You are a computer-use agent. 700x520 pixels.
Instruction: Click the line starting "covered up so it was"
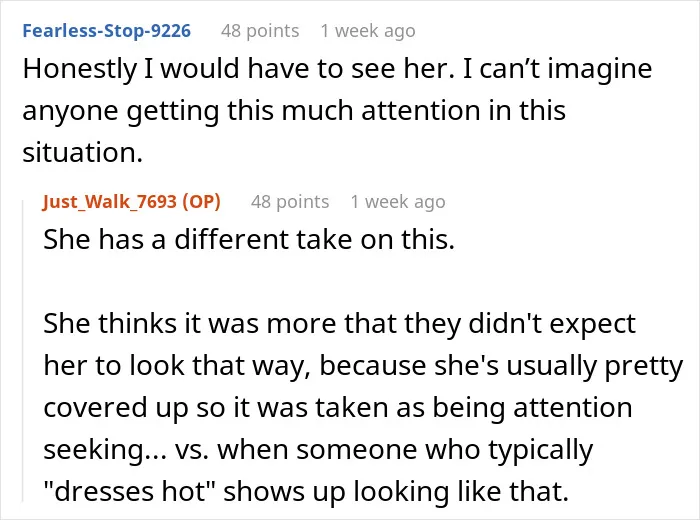(338, 407)
